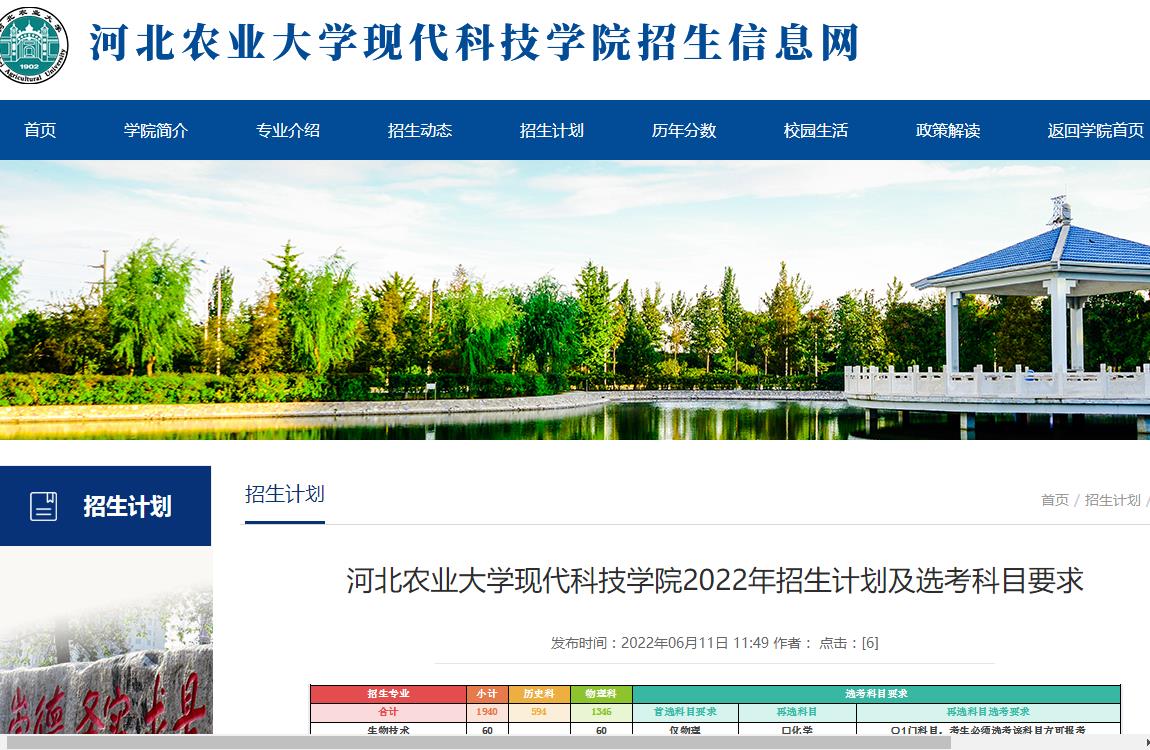Viewport: 1150px width, 750px height.
Task: Click 招生计划 in the breadcrumb trail
Action: pos(1113,500)
